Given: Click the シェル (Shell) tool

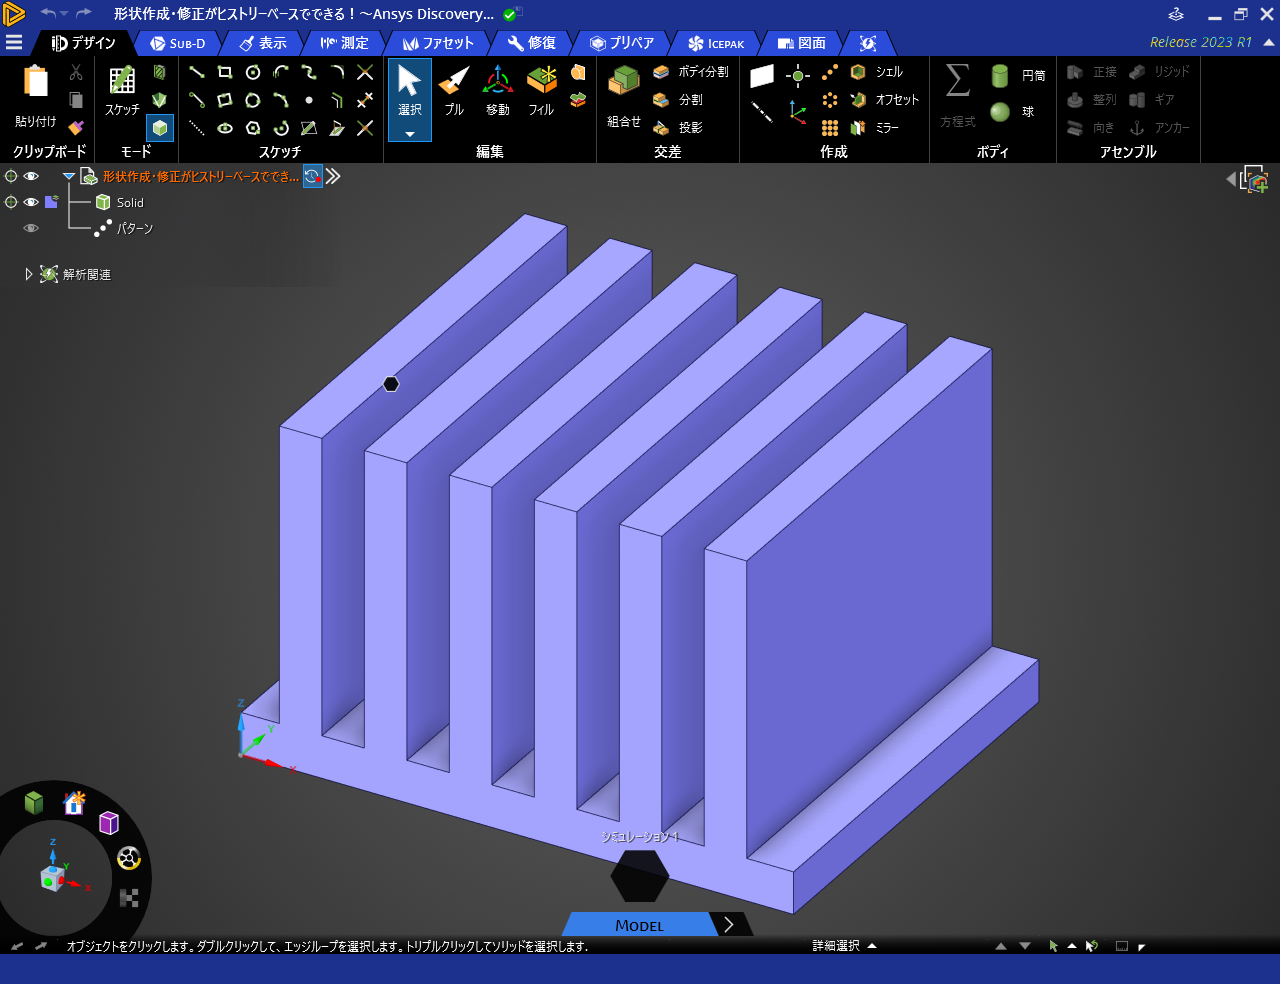Looking at the screenshot, I should point(877,72).
